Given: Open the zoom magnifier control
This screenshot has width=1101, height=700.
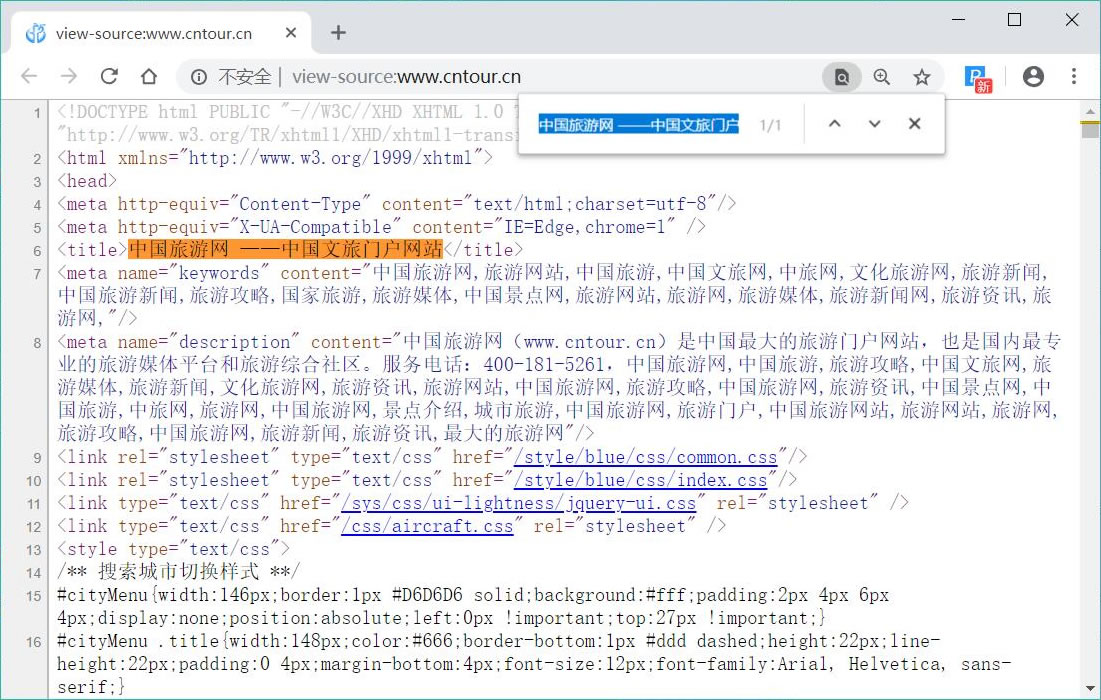Looking at the screenshot, I should coord(881,77).
